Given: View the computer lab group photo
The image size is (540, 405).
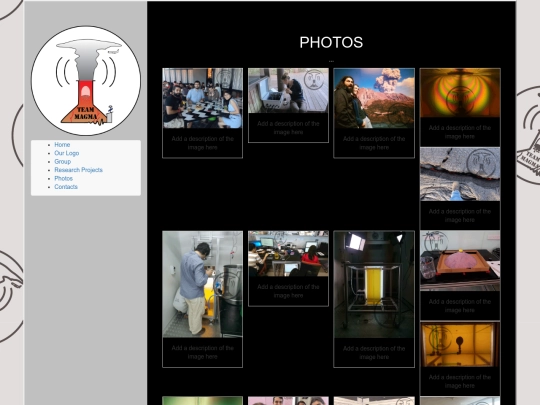Looking at the screenshot, I should 288,254.
